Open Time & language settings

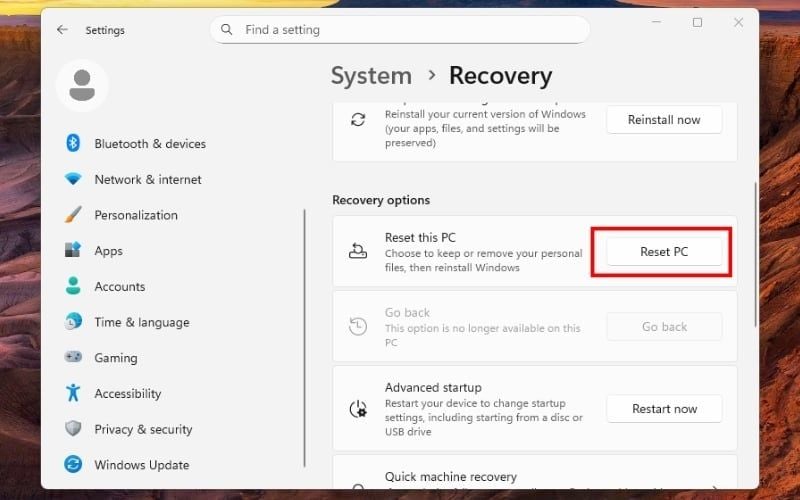coord(142,322)
